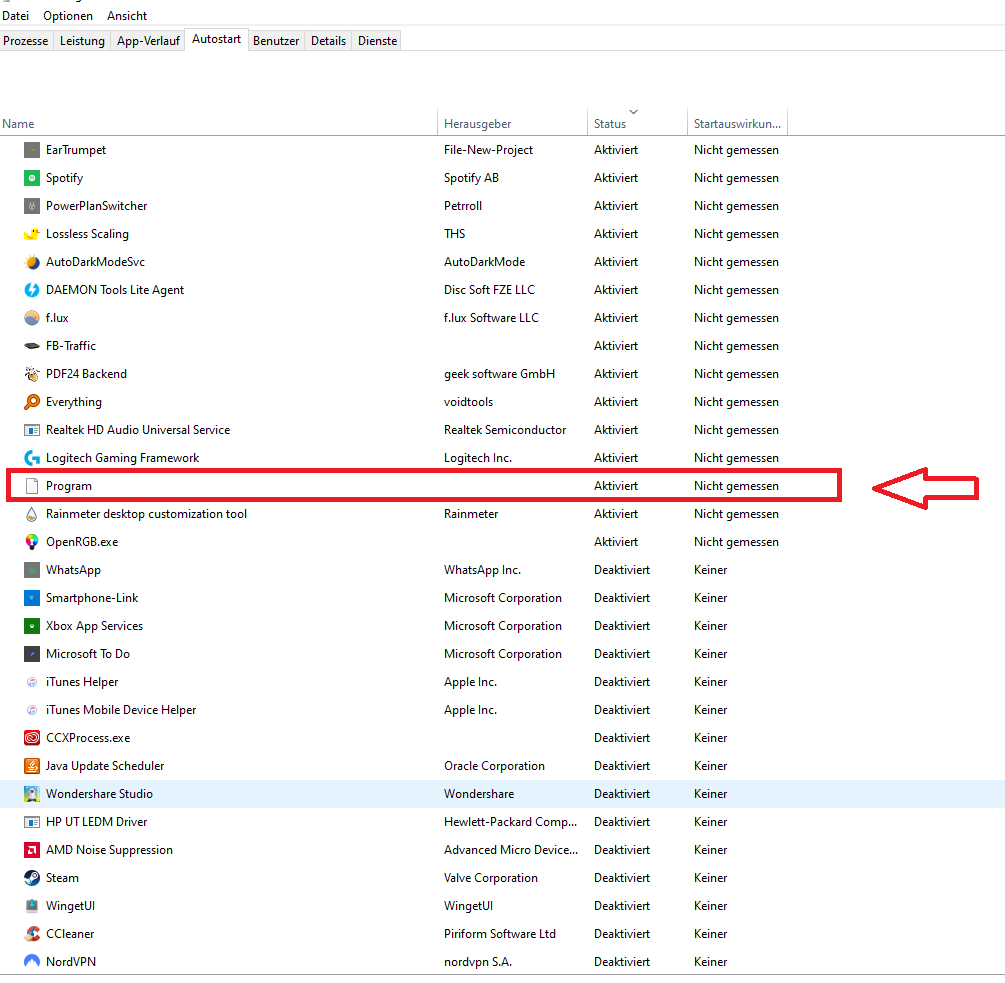Click Keiner impact for NordVPN

click(x=710, y=962)
